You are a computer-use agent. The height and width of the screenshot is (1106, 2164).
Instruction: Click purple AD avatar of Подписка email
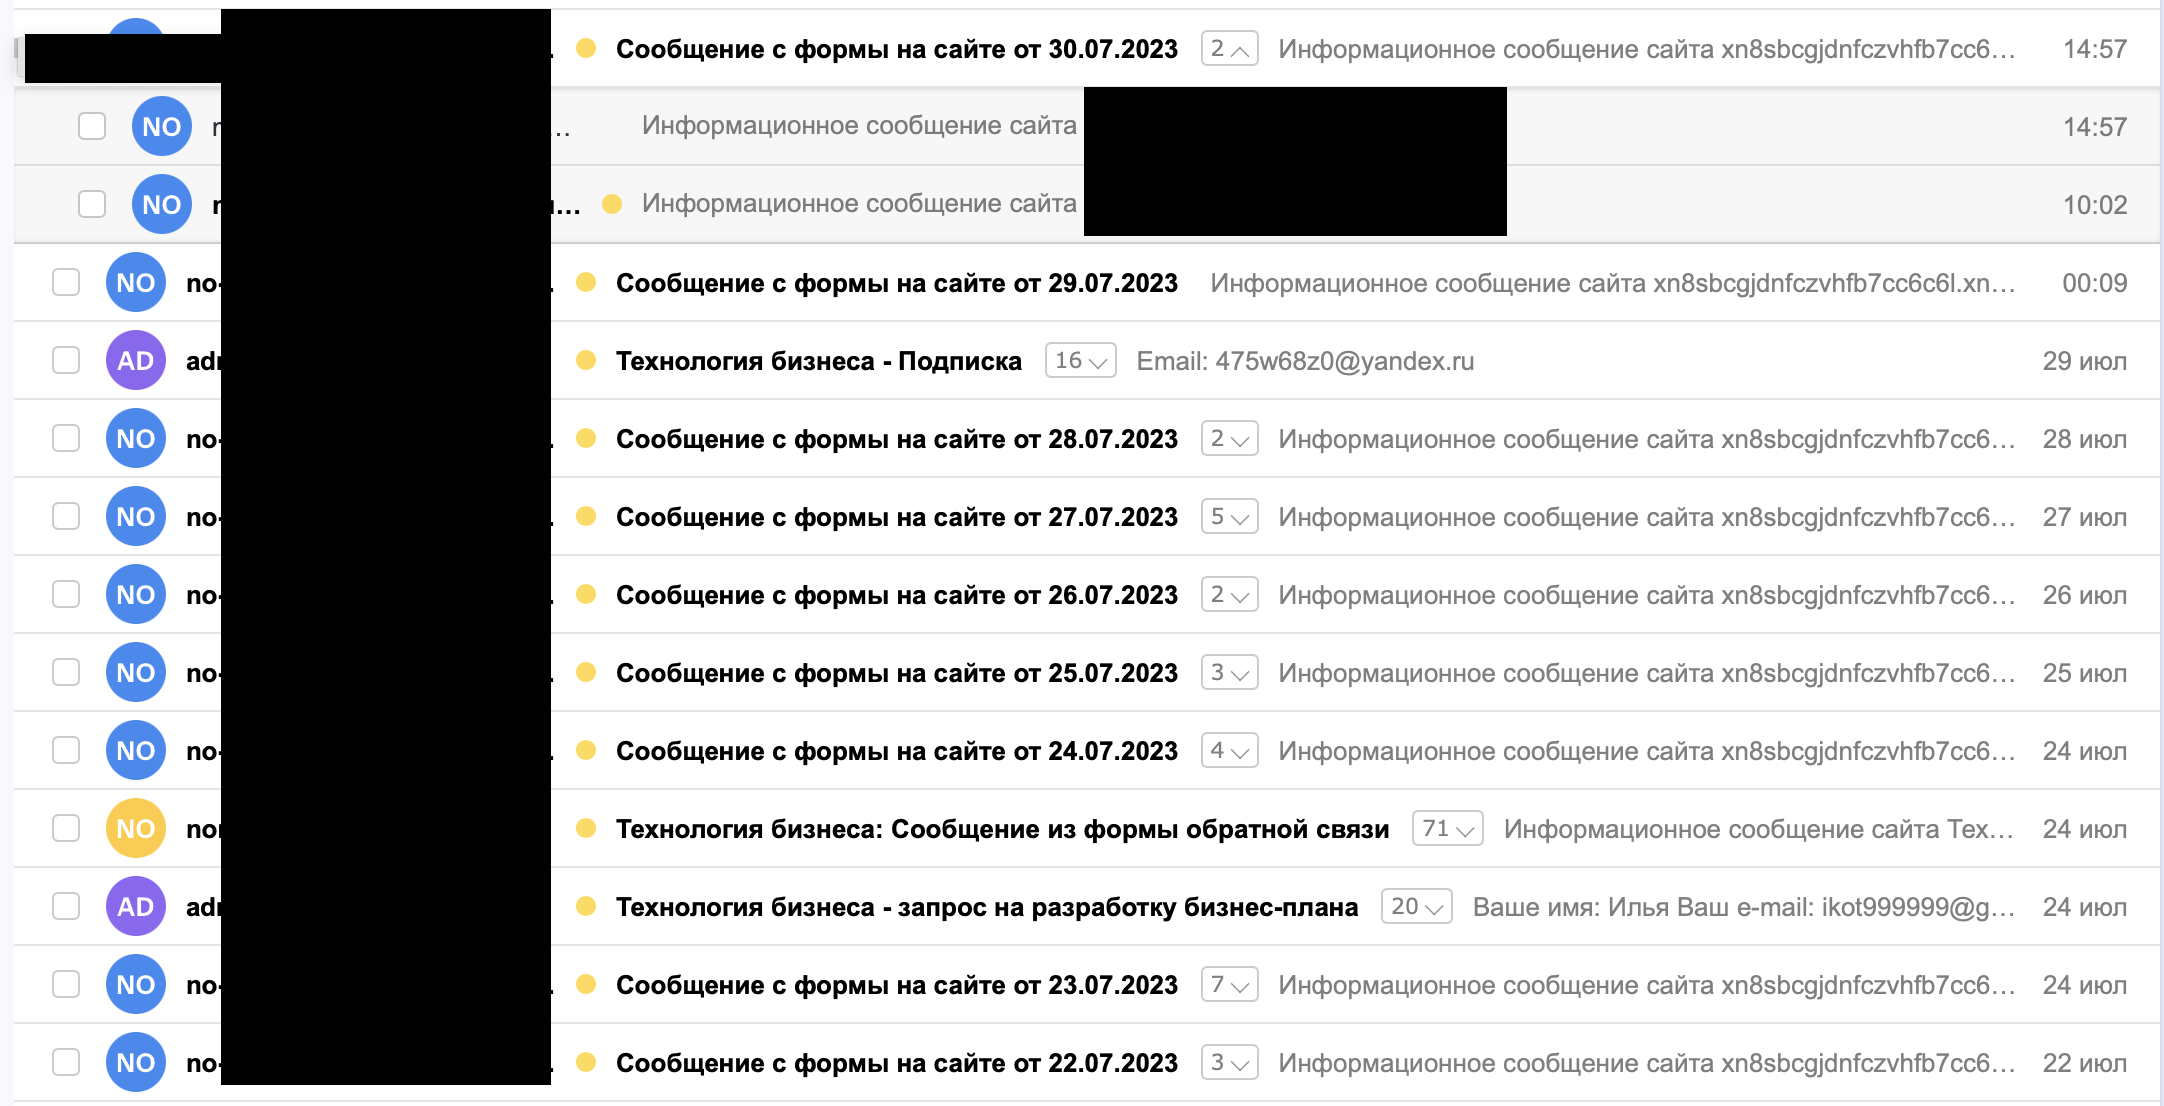coord(136,360)
